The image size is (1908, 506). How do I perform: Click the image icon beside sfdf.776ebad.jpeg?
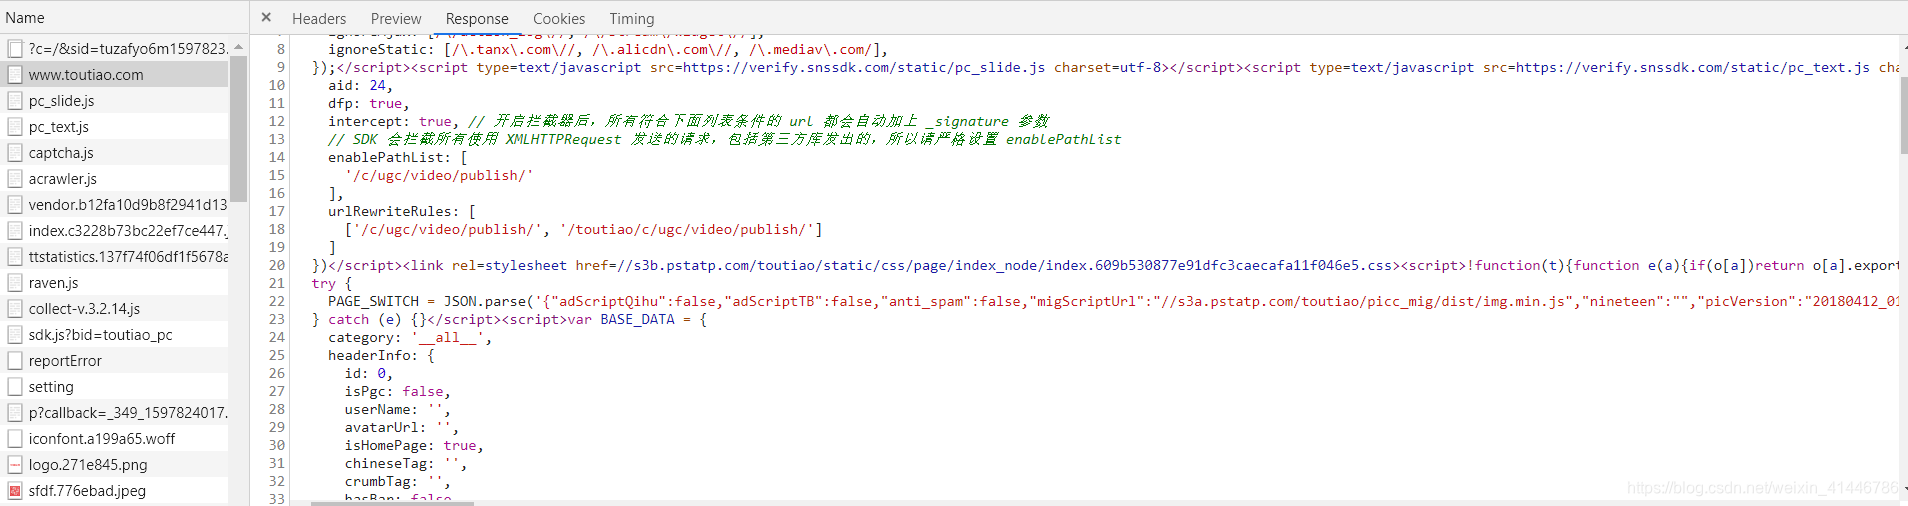[15, 490]
